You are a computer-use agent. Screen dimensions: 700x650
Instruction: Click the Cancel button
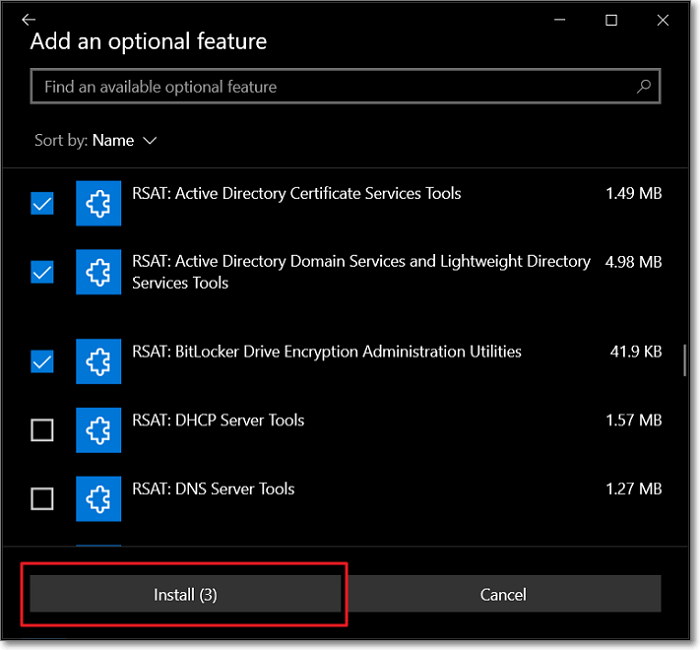[x=503, y=594]
